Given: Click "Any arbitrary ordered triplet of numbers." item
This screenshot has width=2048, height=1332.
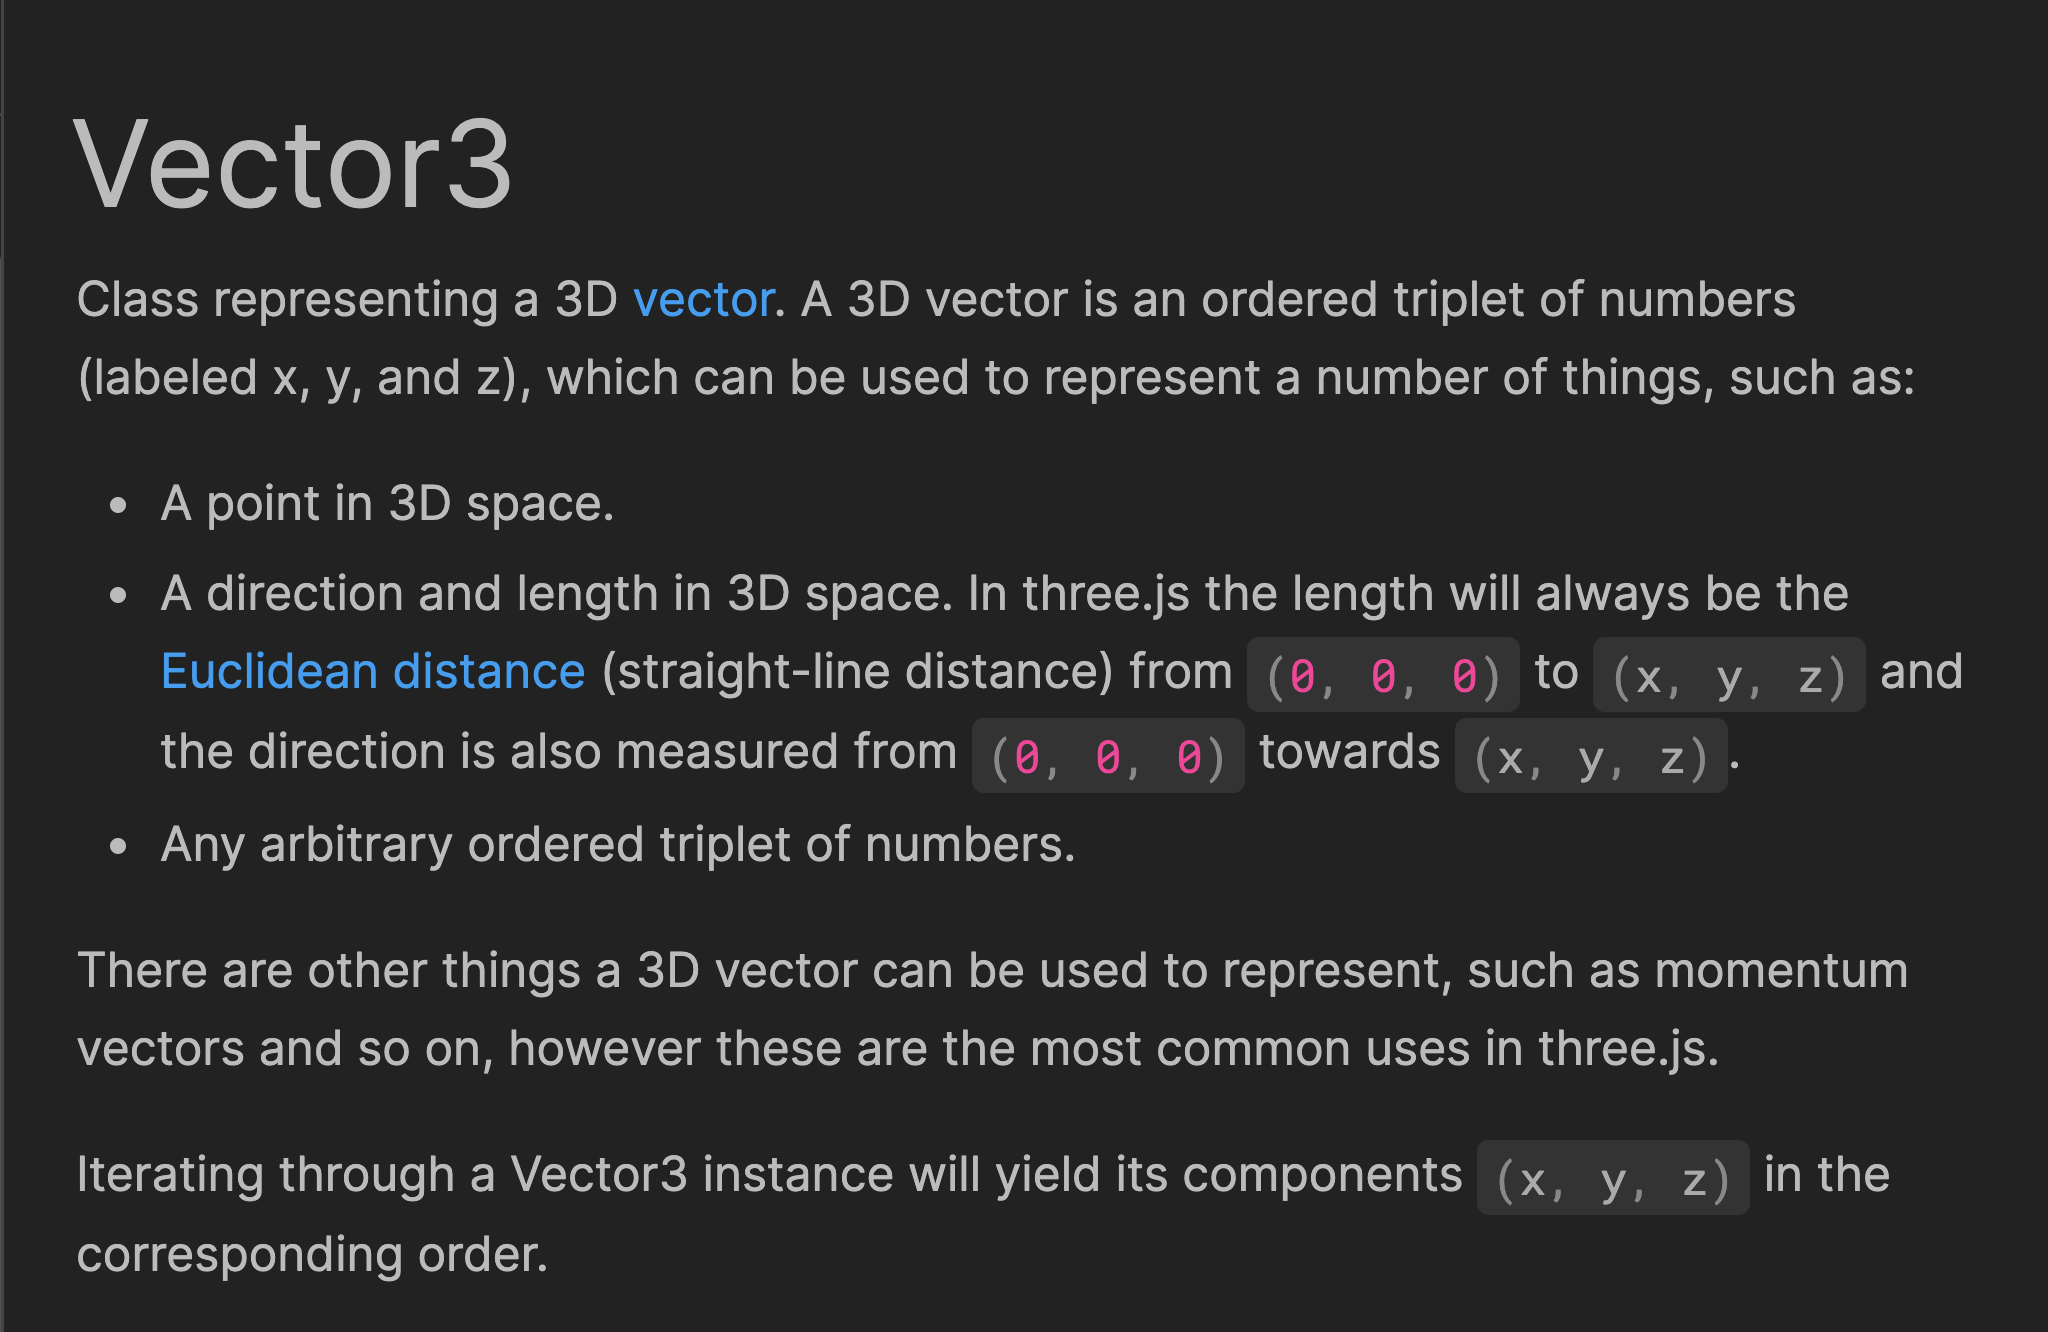Looking at the screenshot, I should [618, 845].
